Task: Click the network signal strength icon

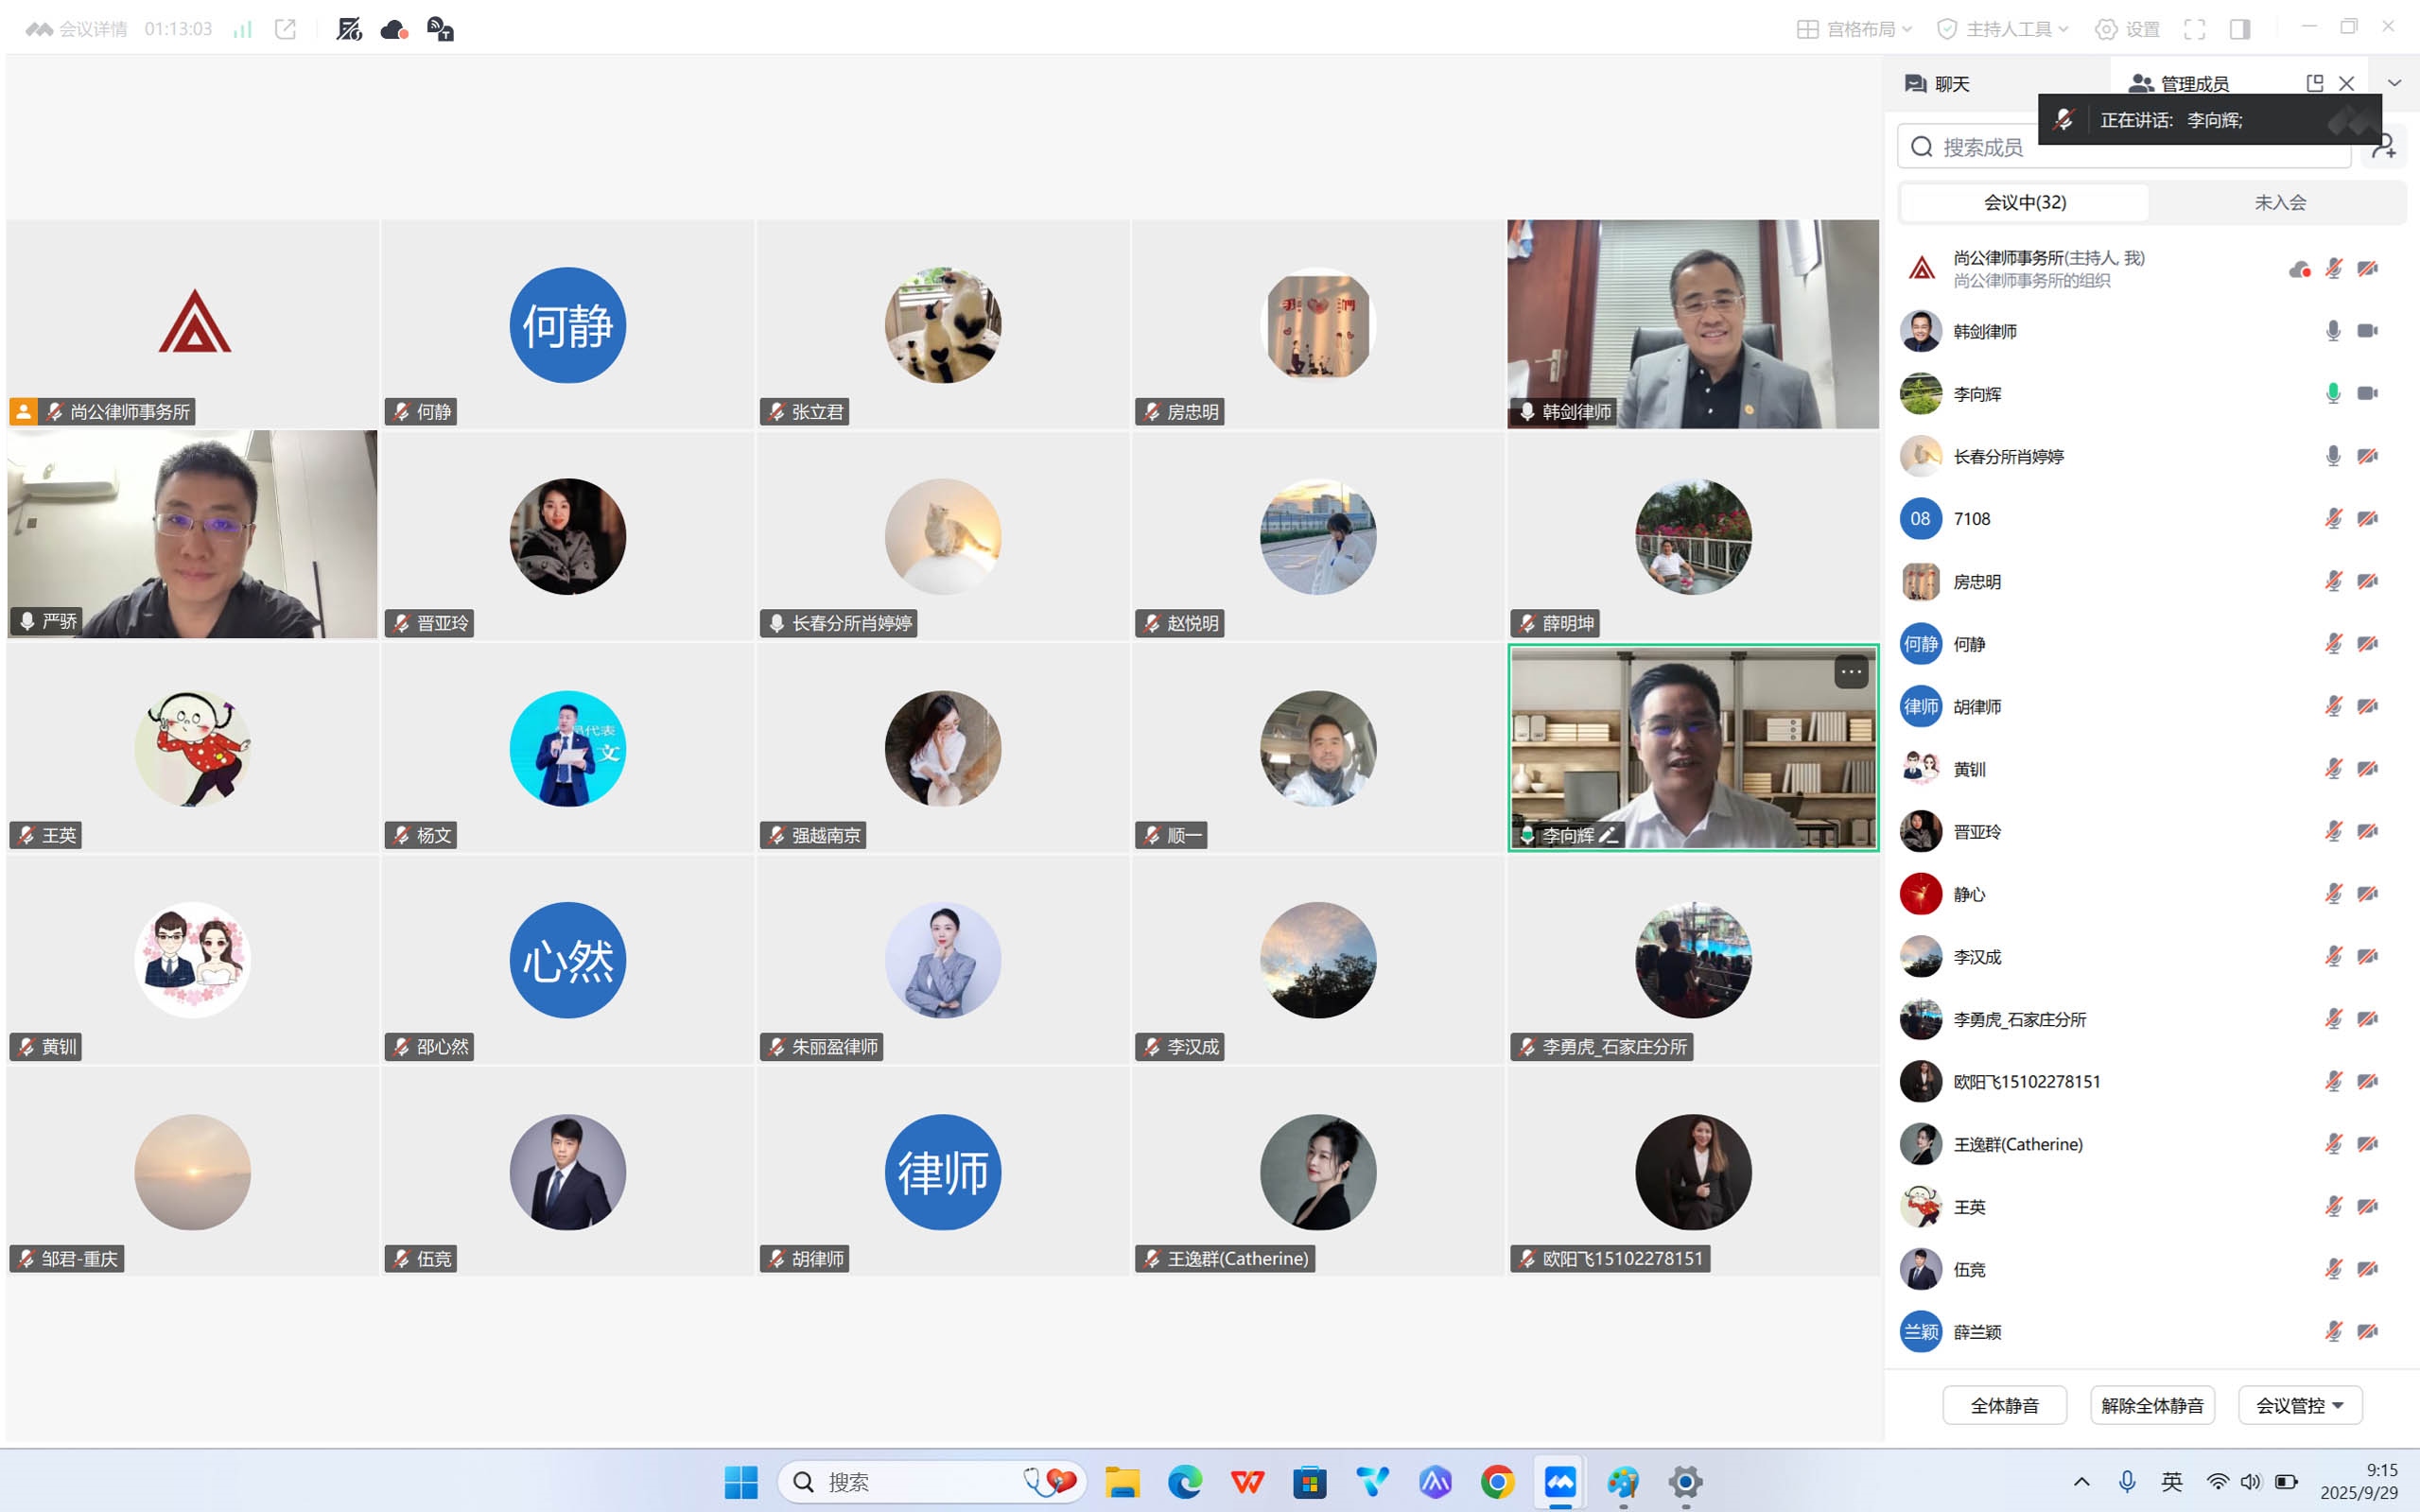Action: (242, 29)
